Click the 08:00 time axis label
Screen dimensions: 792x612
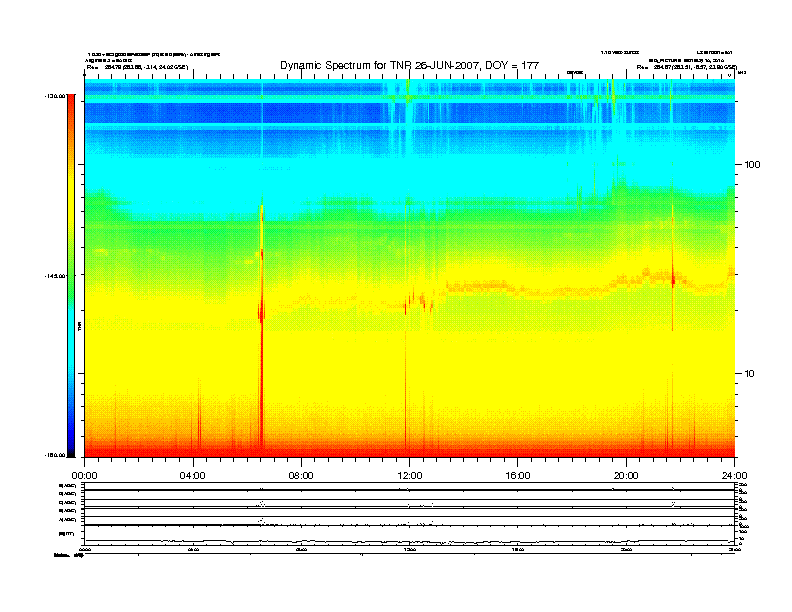pos(301,476)
